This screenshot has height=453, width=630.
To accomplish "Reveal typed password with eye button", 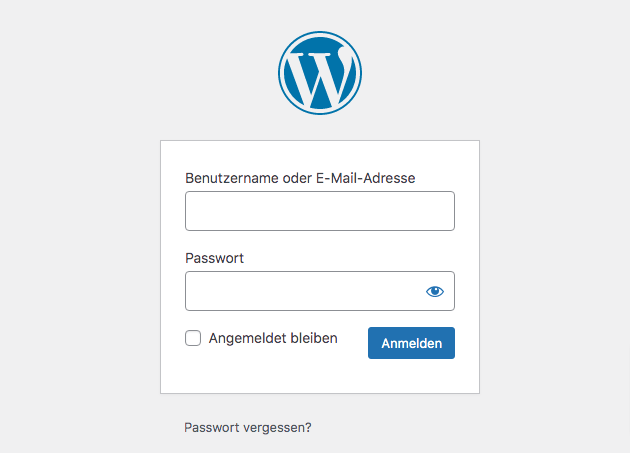I will click(x=435, y=291).
